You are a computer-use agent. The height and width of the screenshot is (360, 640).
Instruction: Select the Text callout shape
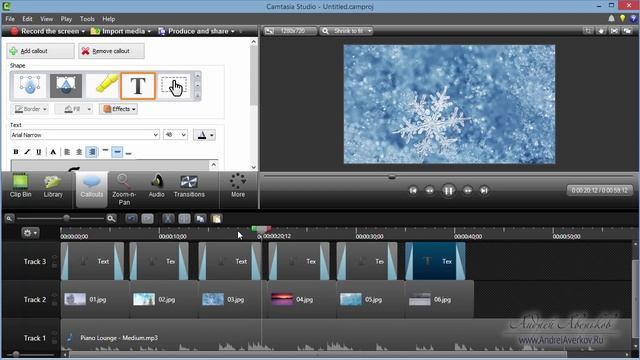tap(138, 86)
